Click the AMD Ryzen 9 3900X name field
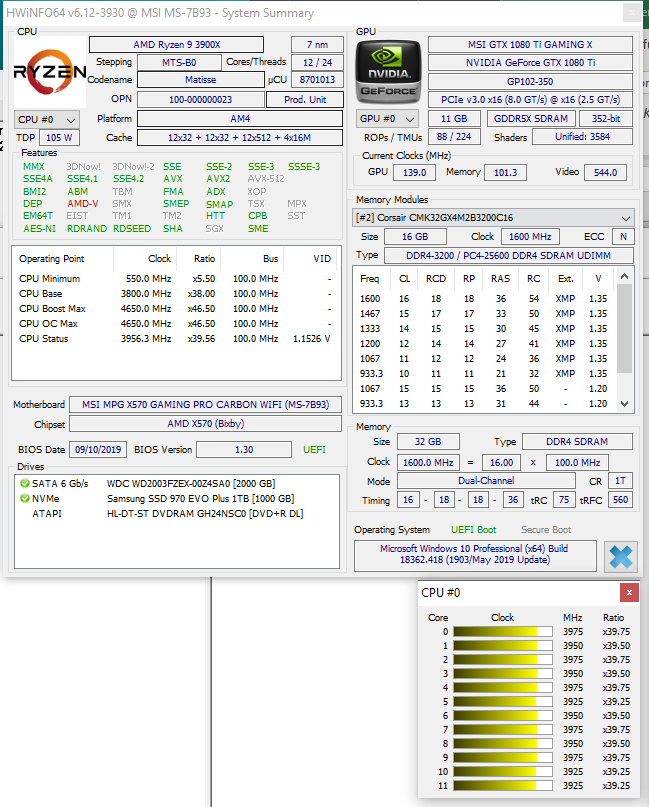The image size is (649, 807). pyautogui.click(x=177, y=45)
